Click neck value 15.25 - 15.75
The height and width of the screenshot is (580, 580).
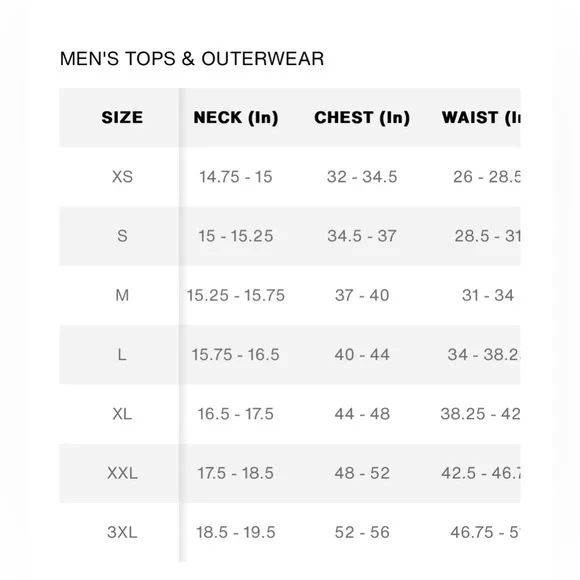point(236,295)
